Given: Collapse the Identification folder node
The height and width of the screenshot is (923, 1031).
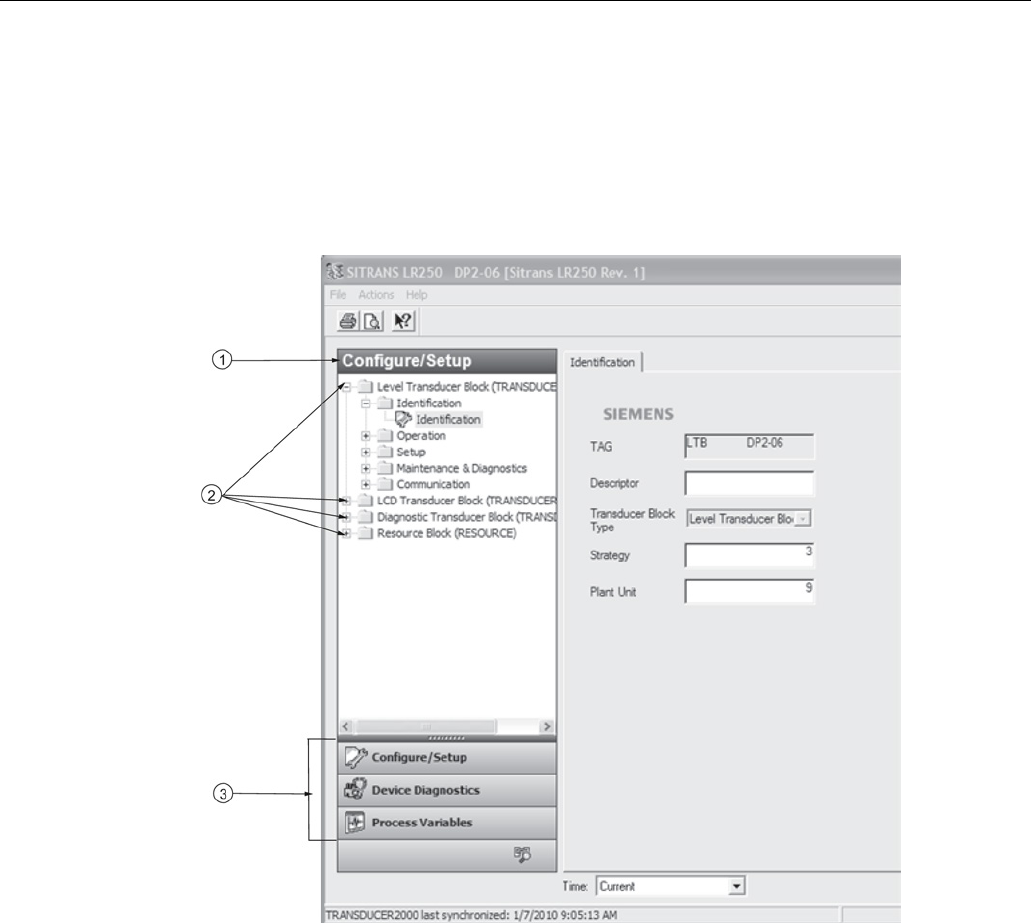Looking at the screenshot, I should [x=366, y=404].
